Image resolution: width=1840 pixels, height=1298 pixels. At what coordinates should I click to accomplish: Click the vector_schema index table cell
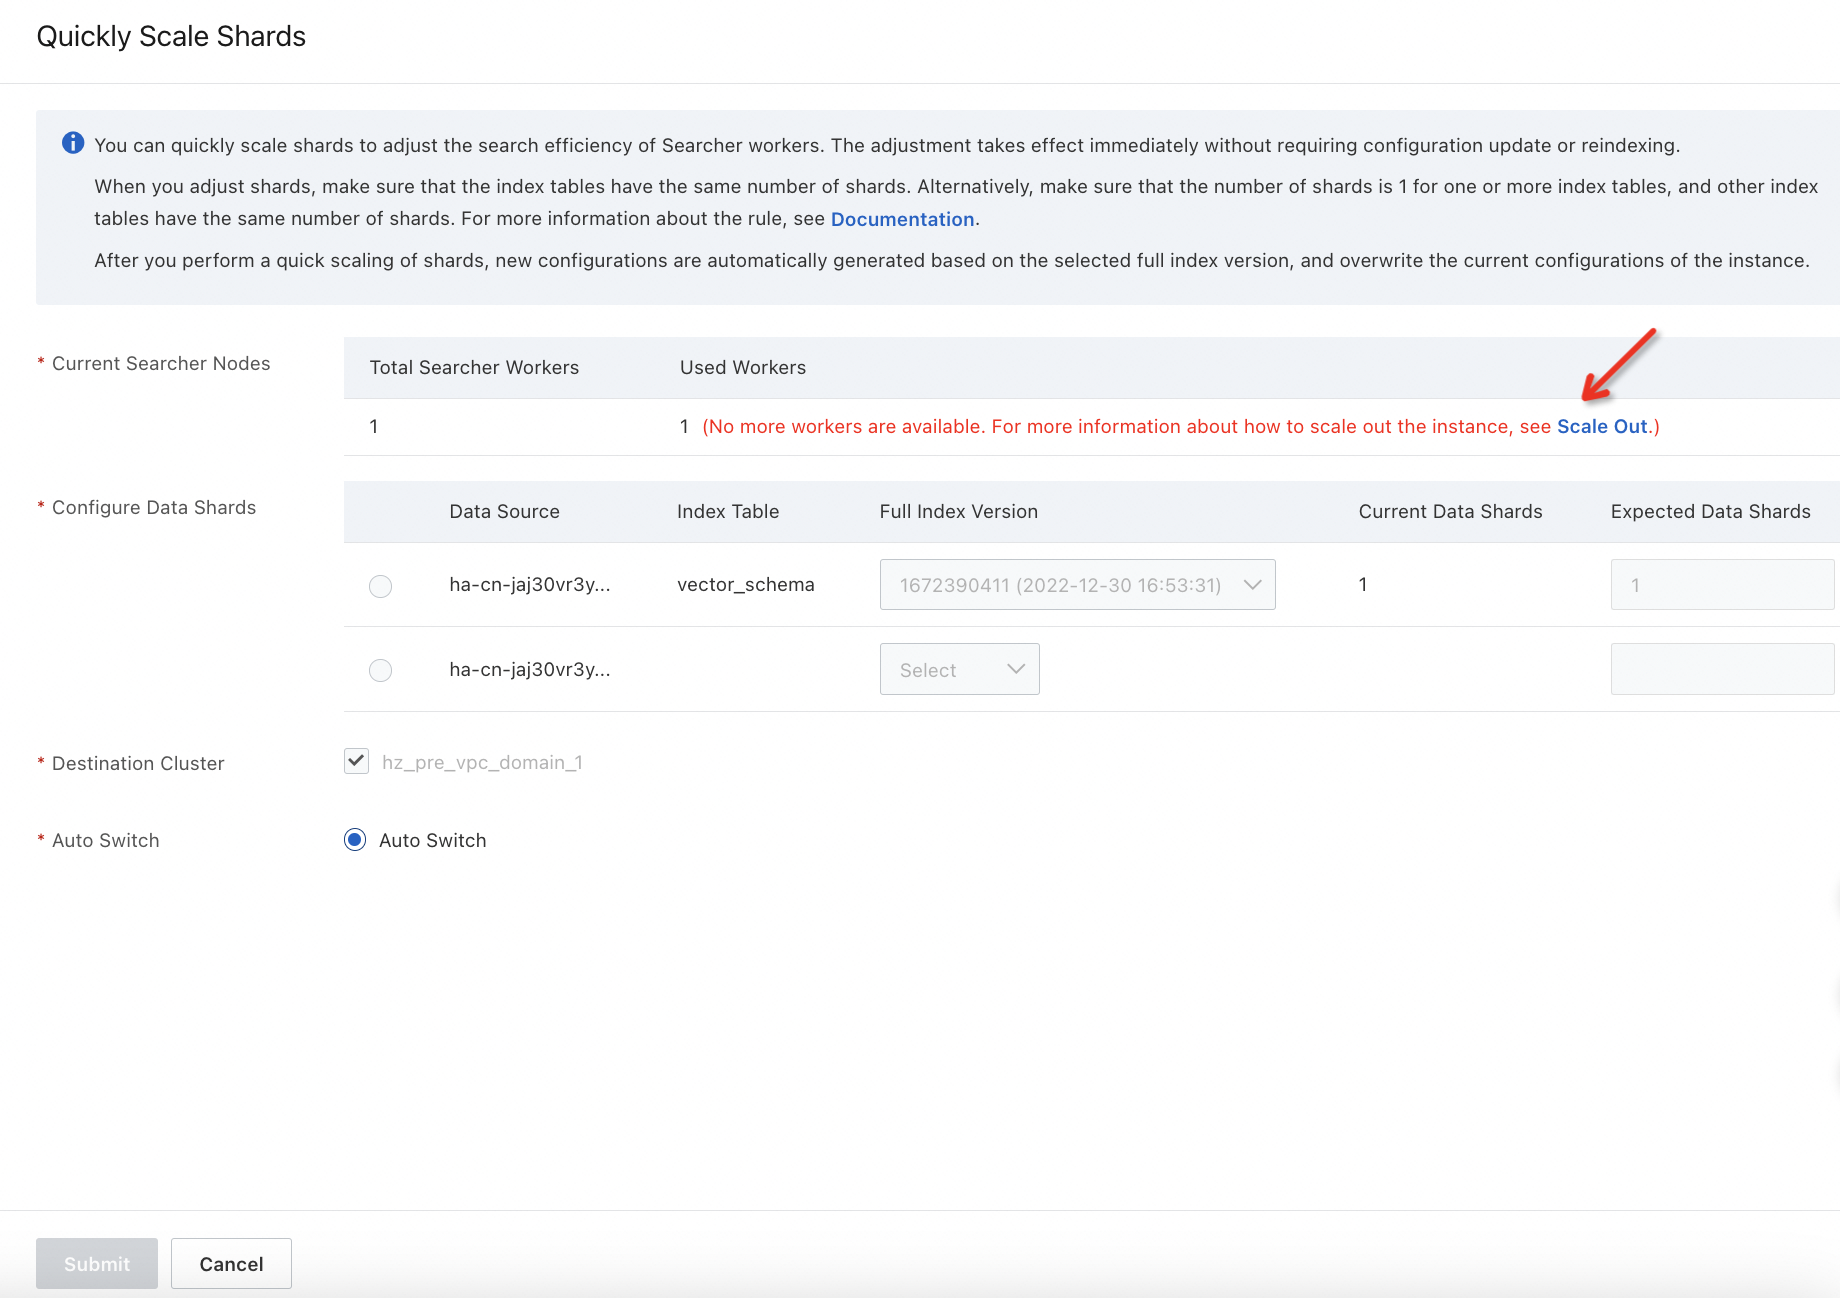745,585
